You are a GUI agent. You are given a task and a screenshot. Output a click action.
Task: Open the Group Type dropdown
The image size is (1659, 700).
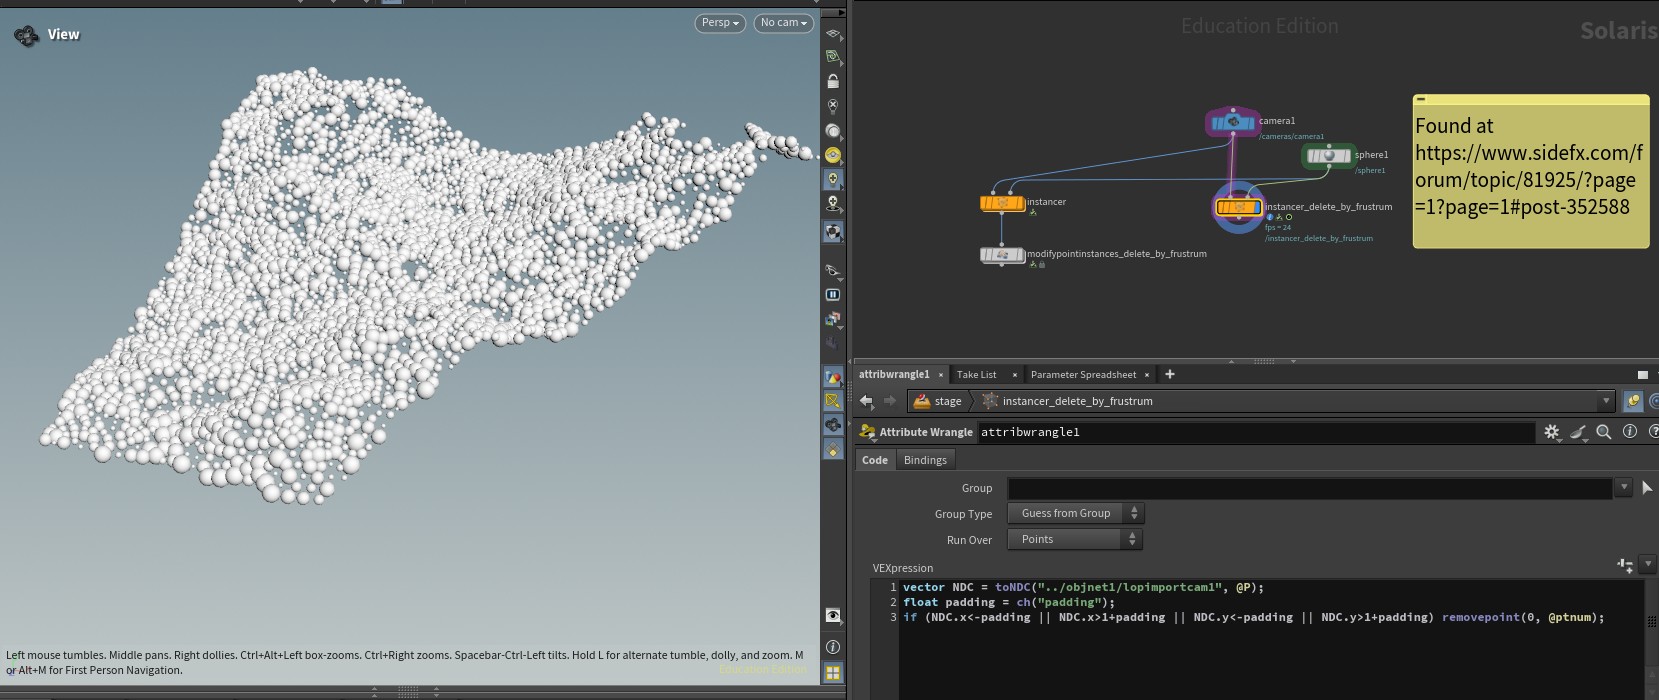(x=1075, y=513)
